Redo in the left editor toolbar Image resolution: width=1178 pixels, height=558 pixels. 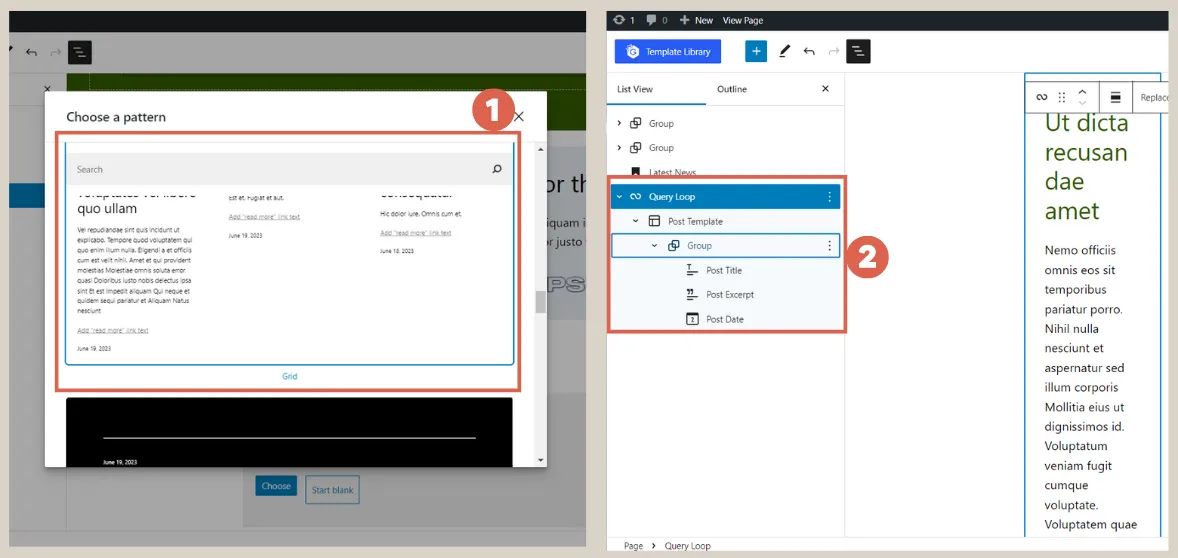coord(54,53)
